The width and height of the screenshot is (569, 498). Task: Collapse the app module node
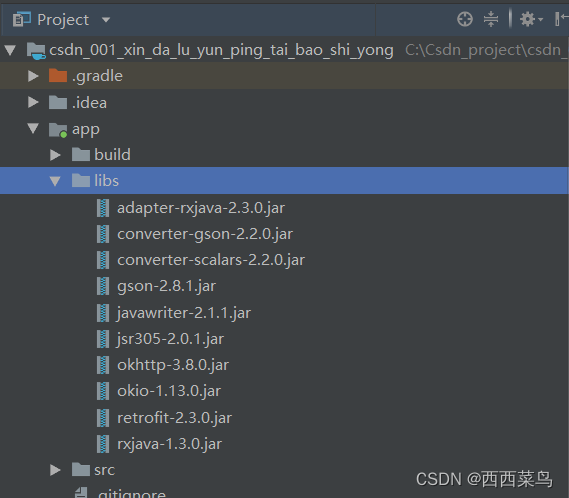click(33, 128)
